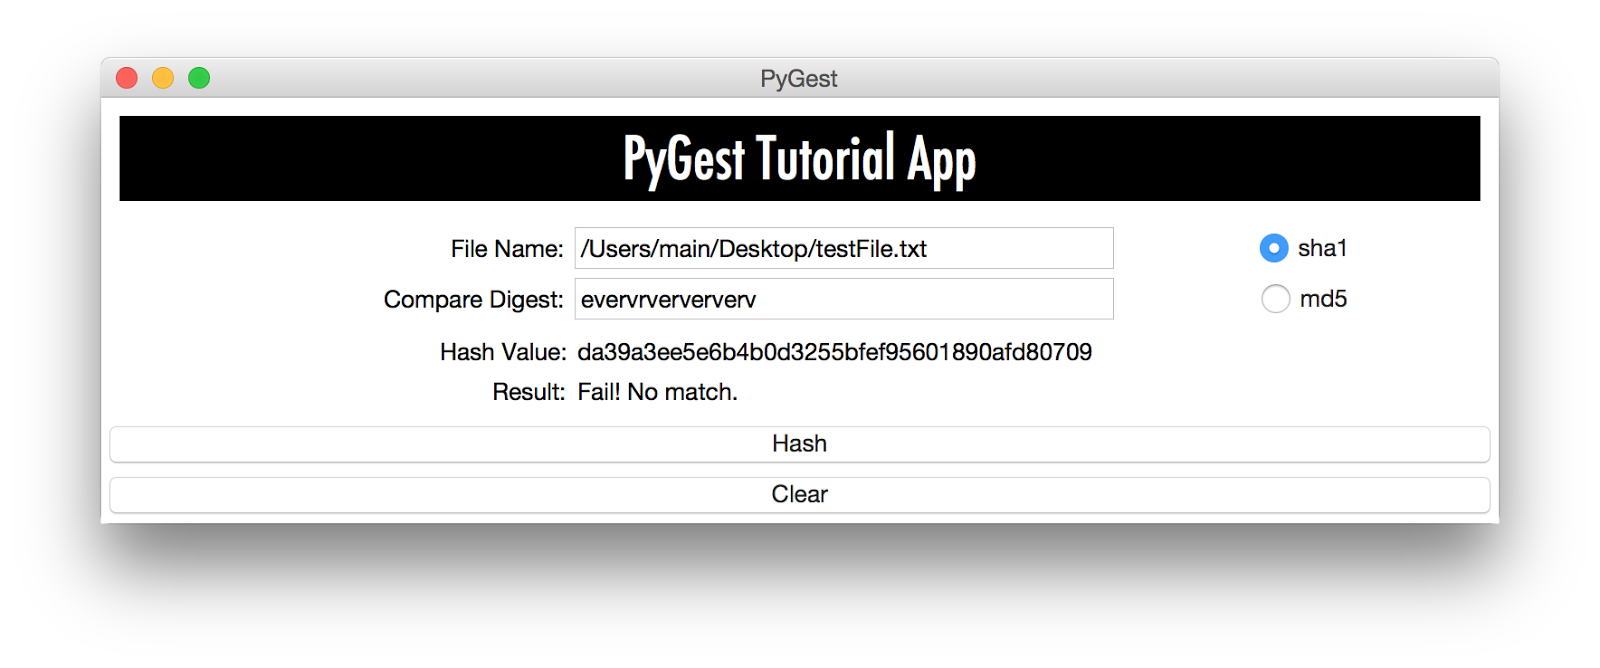The width and height of the screenshot is (1600, 668).
Task: Select the md5 radio button
Action: click(x=1275, y=298)
